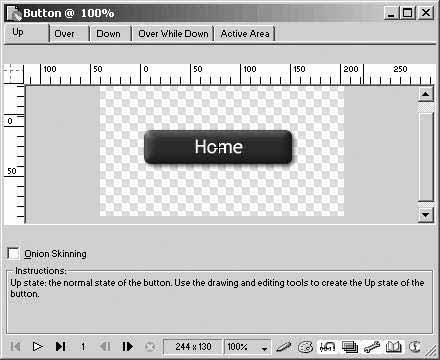Click the ruler origin corner box
The image size is (440, 360).
[x=14, y=74]
